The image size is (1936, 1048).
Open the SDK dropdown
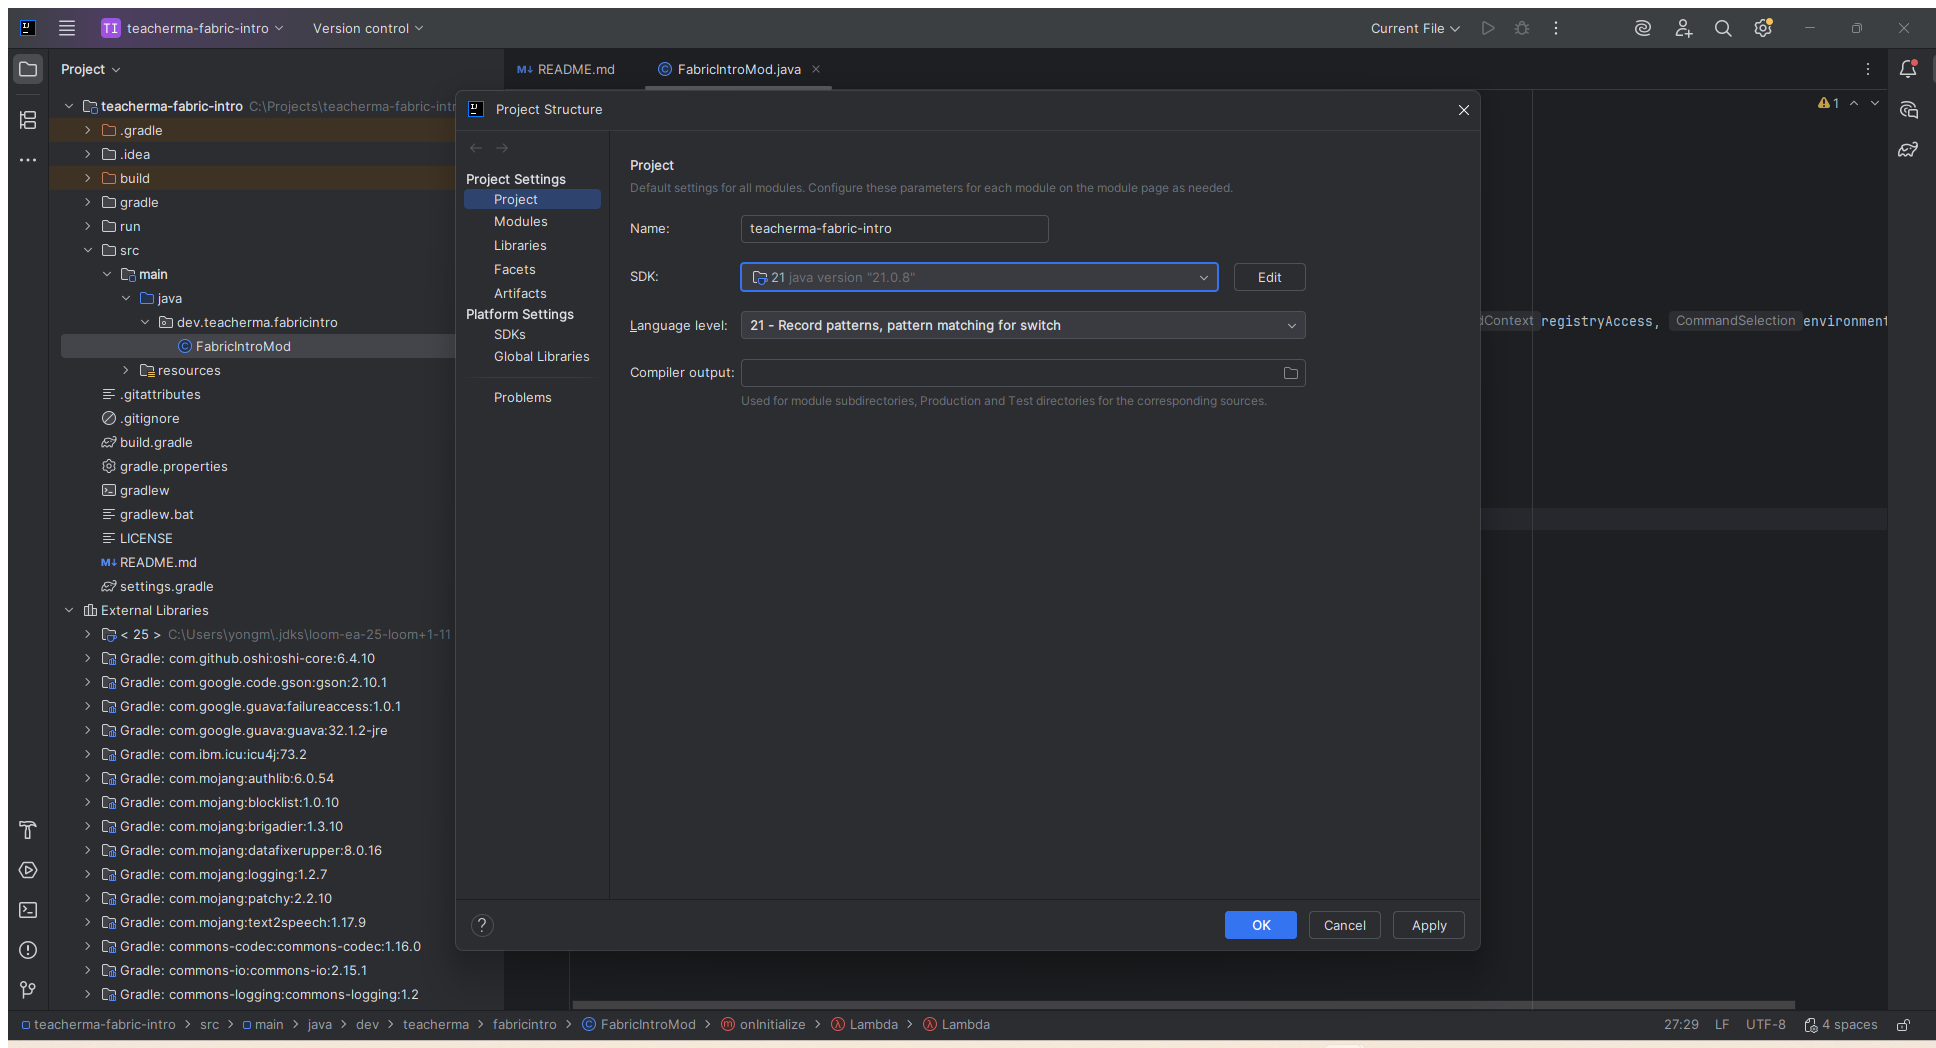click(x=979, y=277)
